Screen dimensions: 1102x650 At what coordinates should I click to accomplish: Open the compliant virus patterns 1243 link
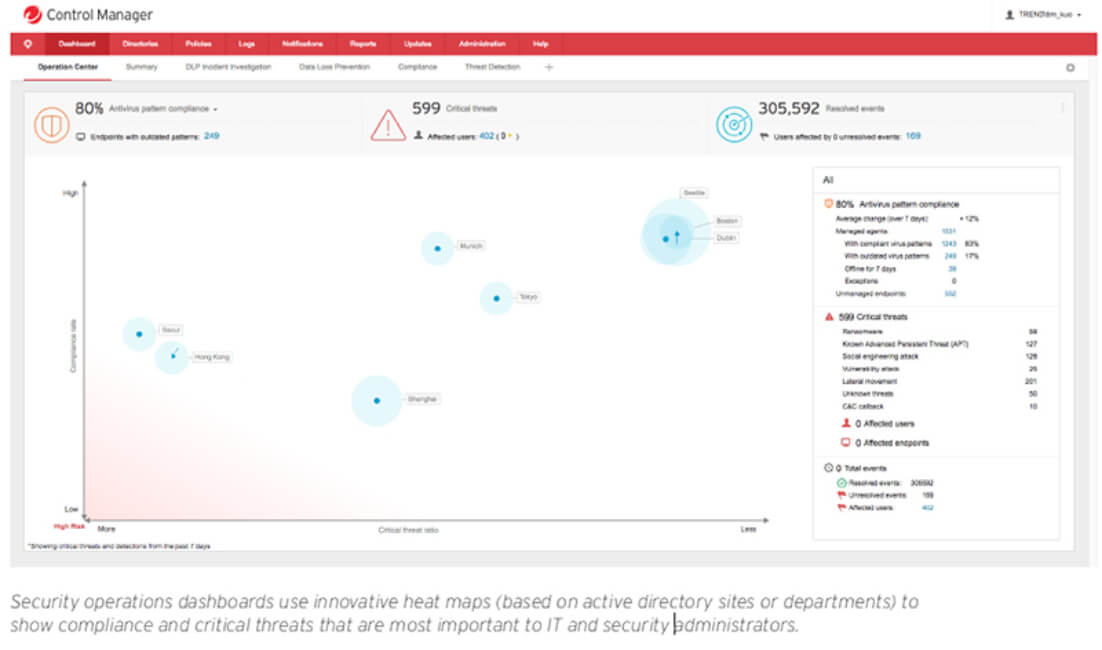(949, 244)
